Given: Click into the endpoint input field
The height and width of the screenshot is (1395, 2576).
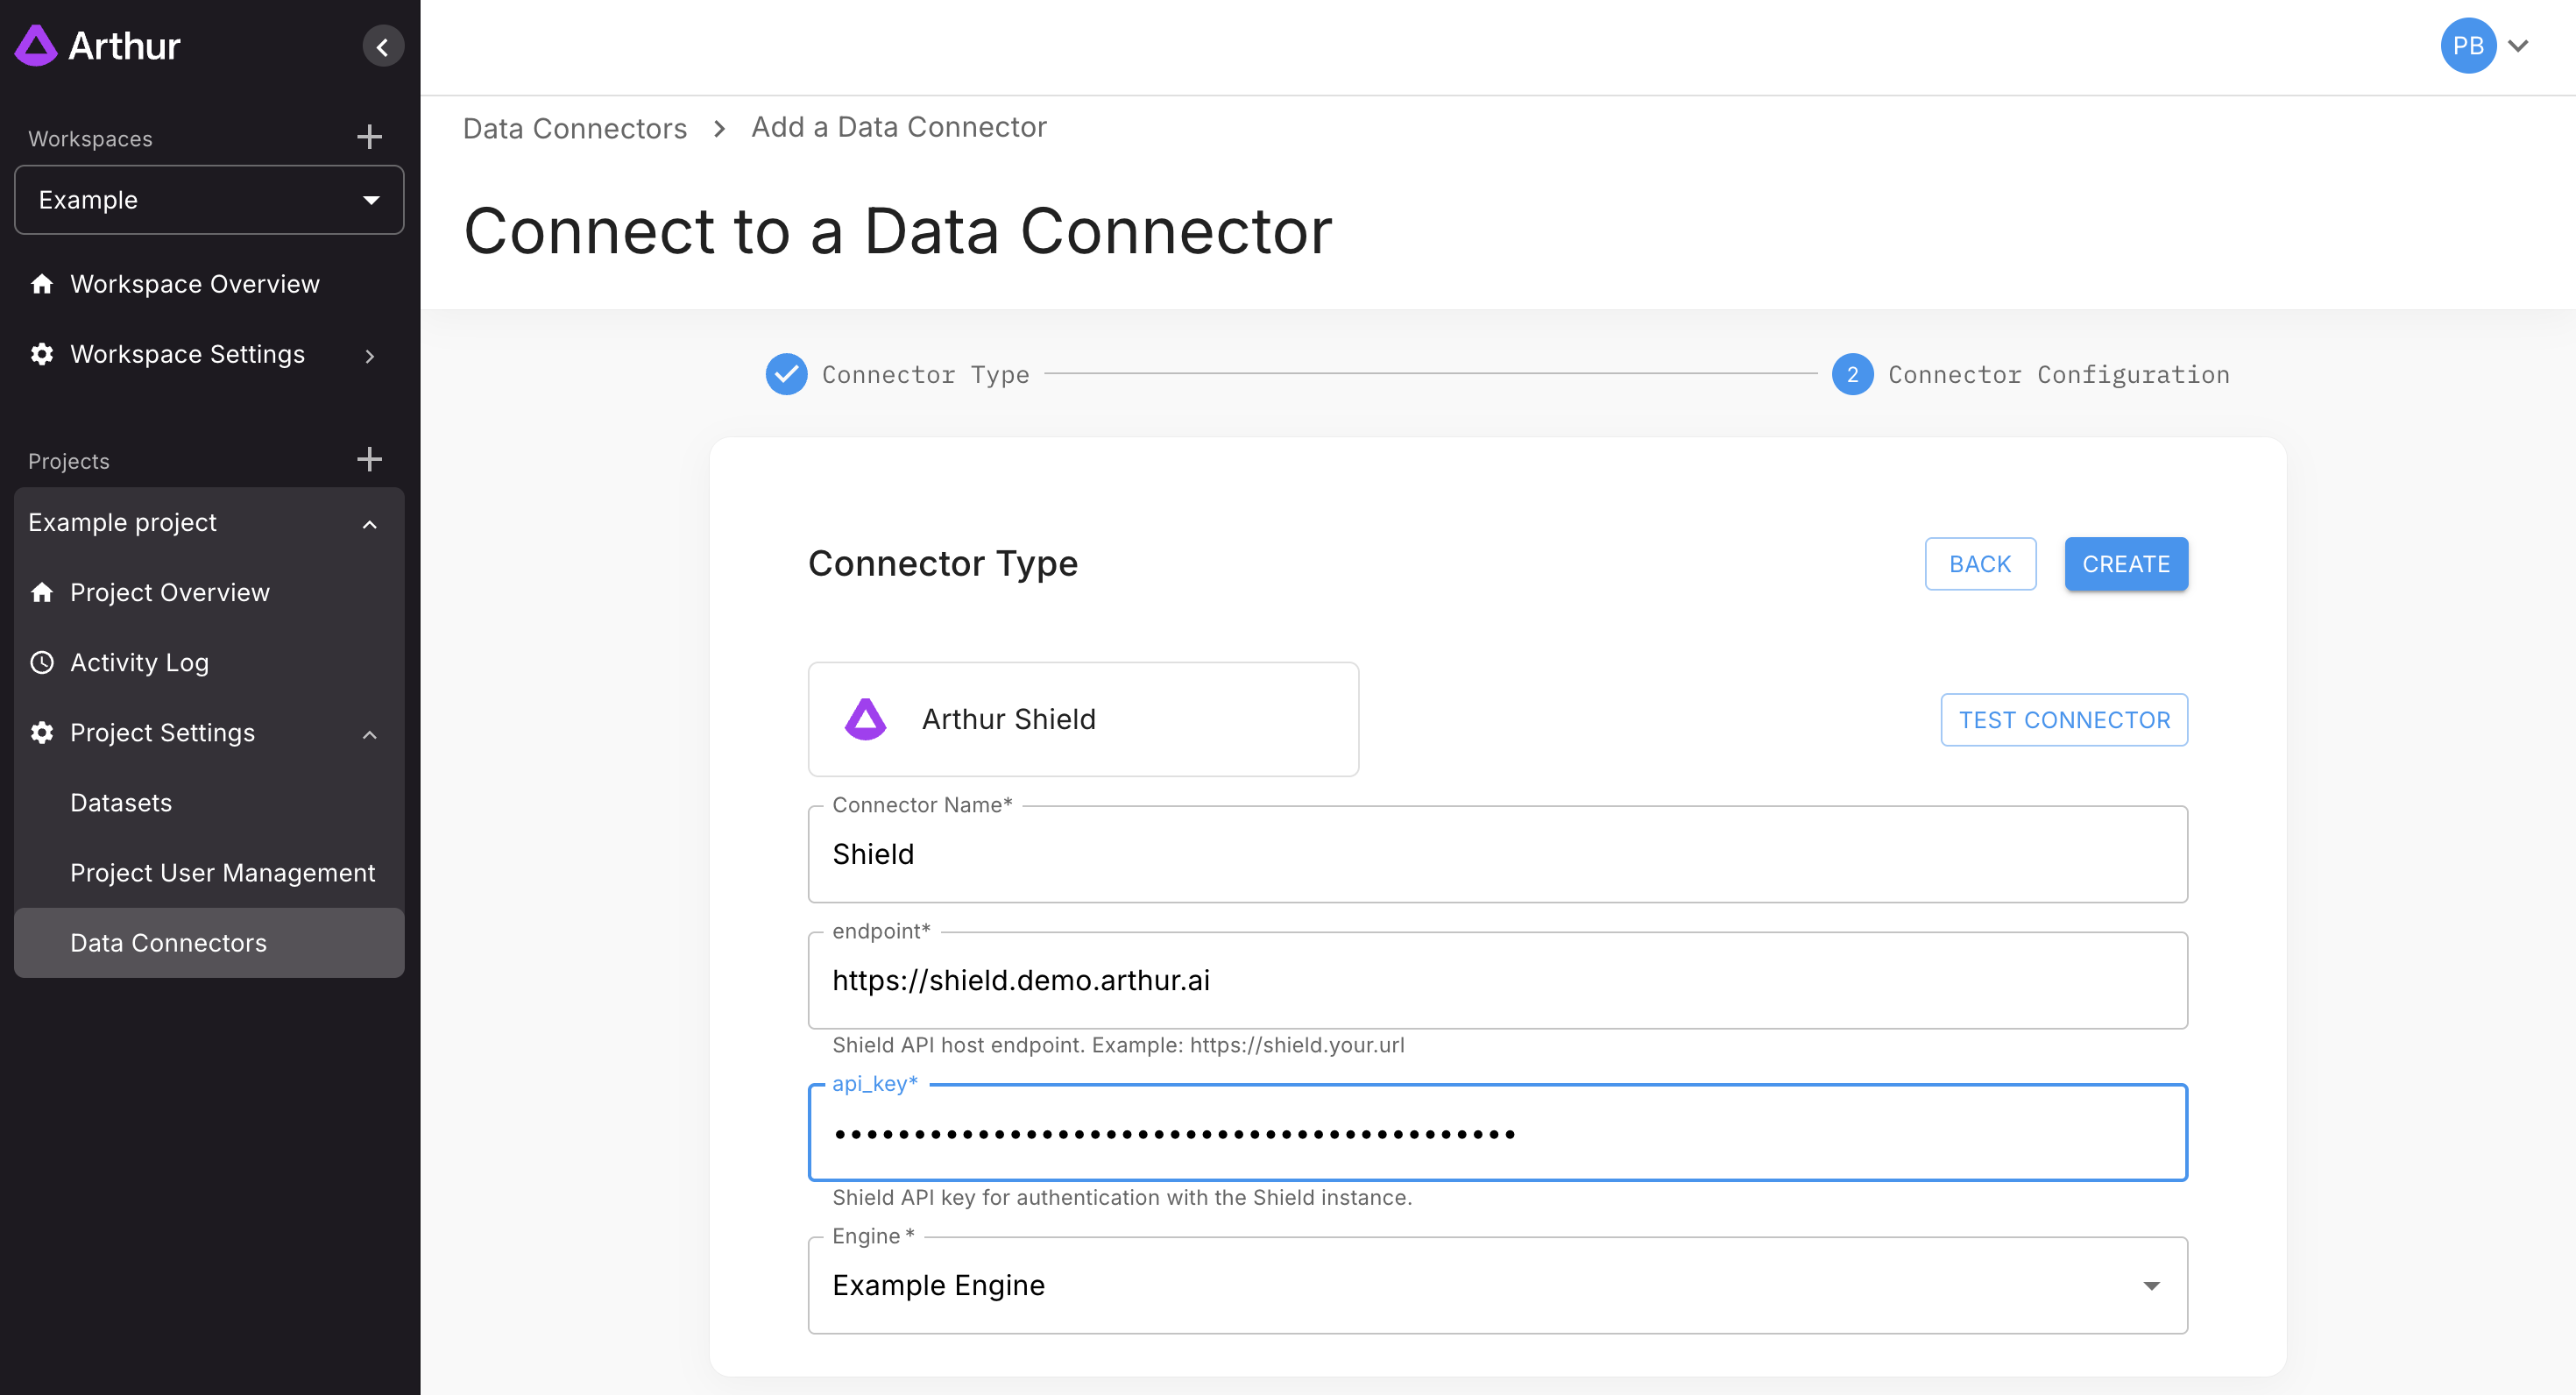Looking at the screenshot, I should [x=1497, y=980].
